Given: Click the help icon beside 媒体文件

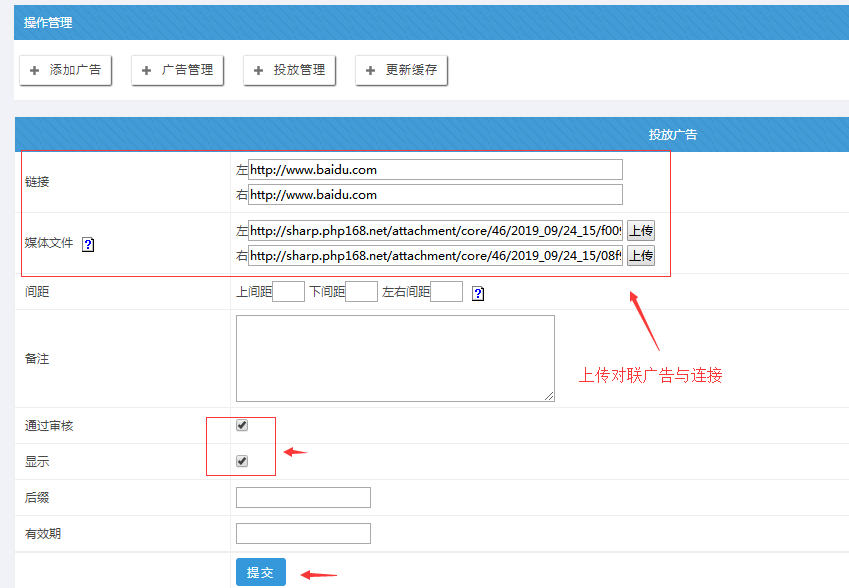Looking at the screenshot, I should click(88, 244).
